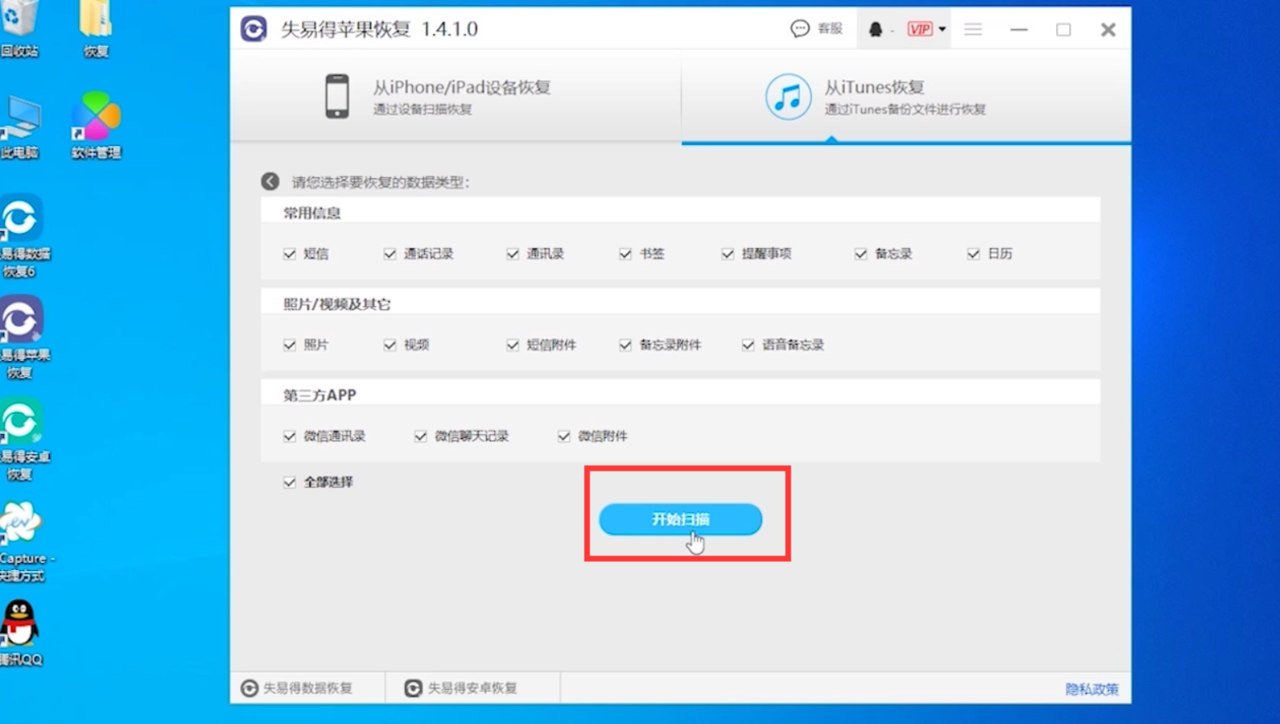Open 失易得数据恢复 link at bottom

point(297,688)
